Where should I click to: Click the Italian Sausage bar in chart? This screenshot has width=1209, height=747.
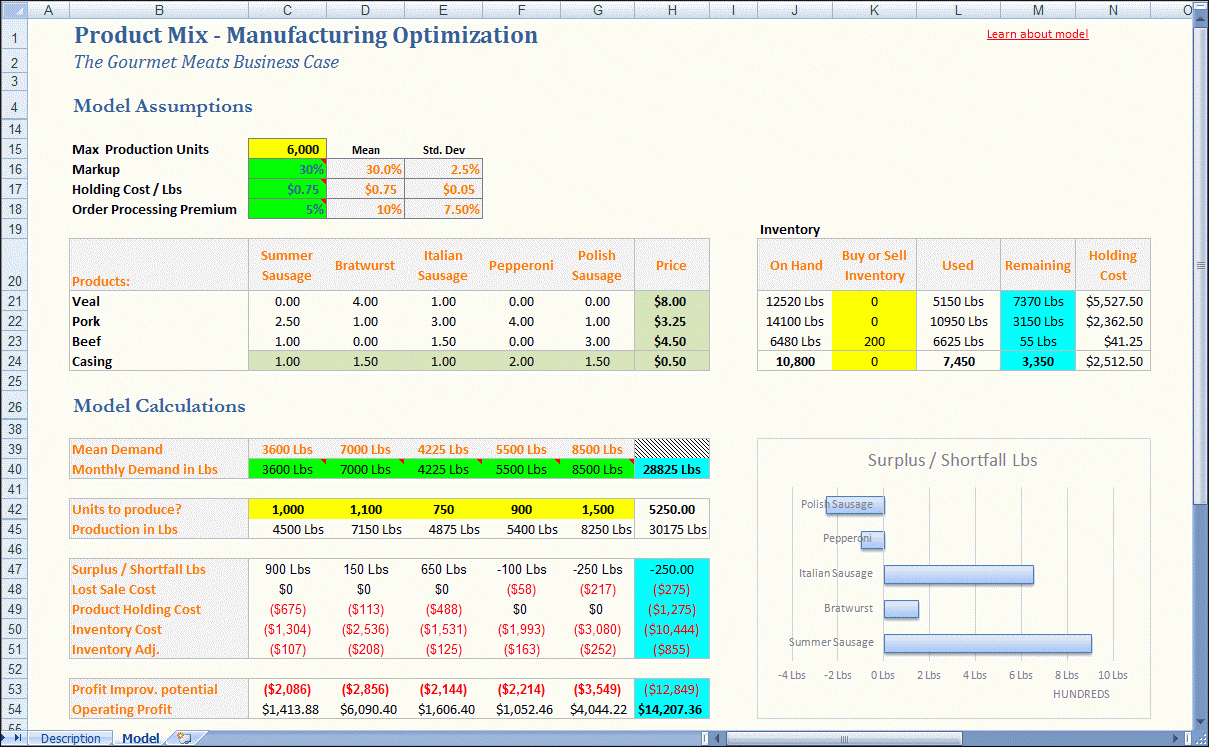coord(957,574)
